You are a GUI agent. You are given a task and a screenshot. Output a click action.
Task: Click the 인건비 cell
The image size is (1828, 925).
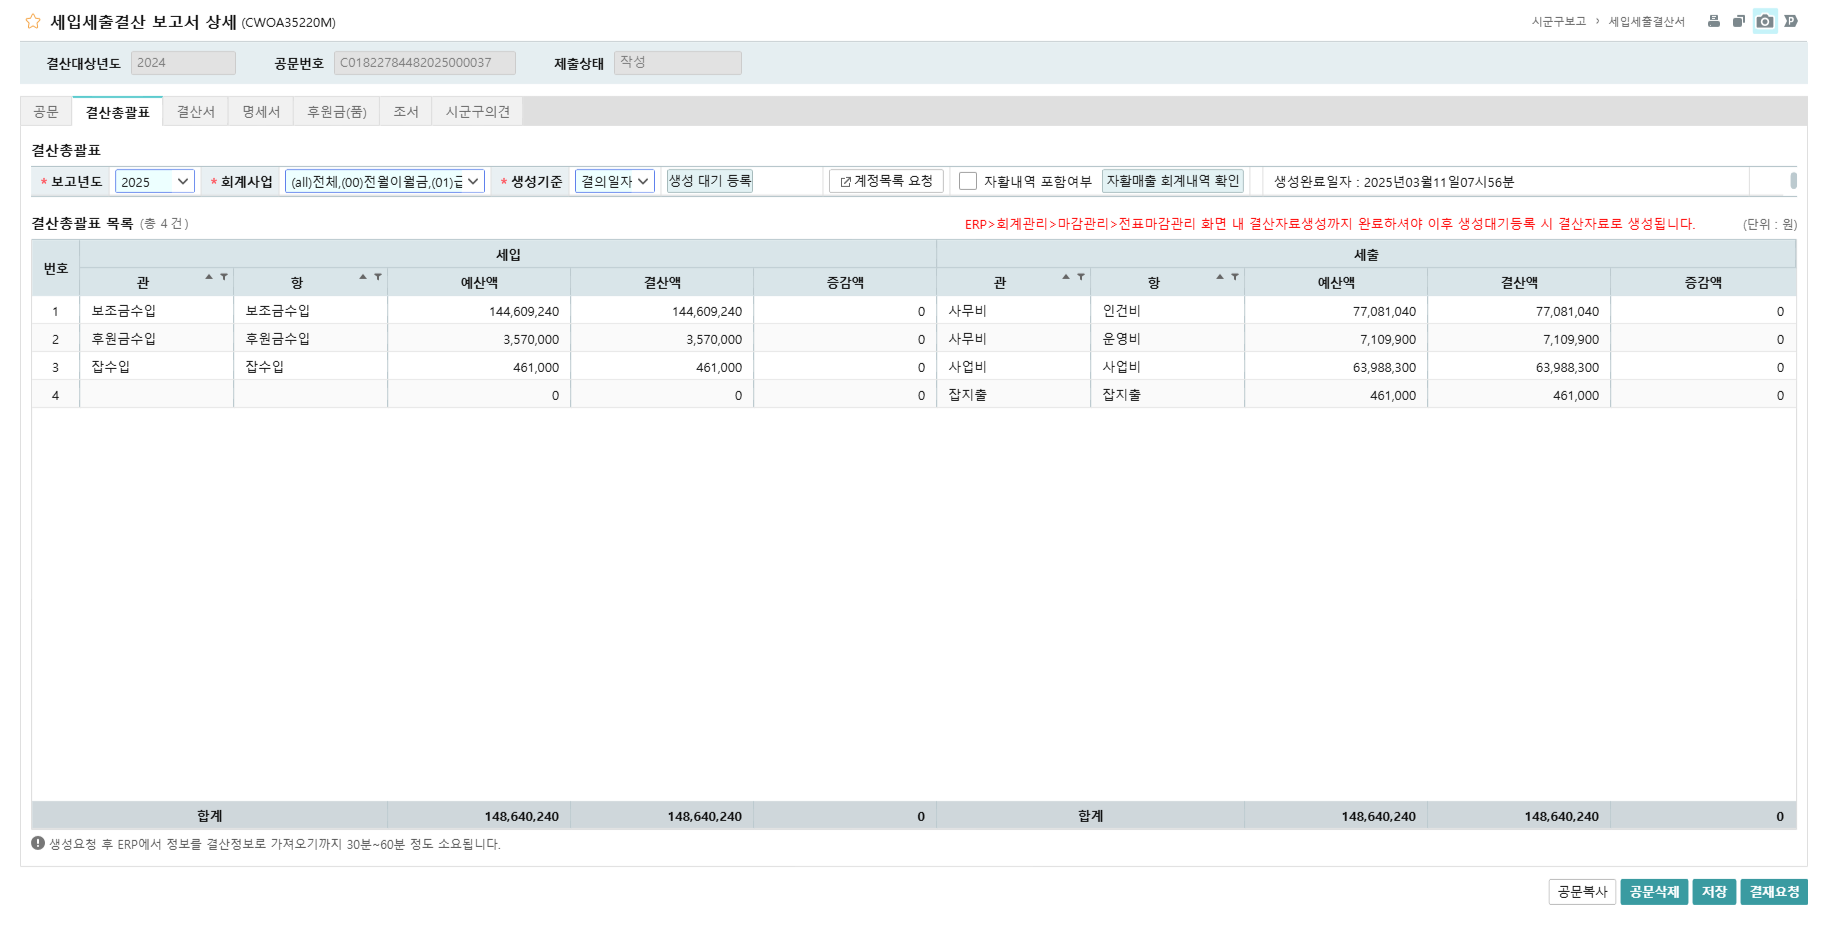click(1168, 311)
